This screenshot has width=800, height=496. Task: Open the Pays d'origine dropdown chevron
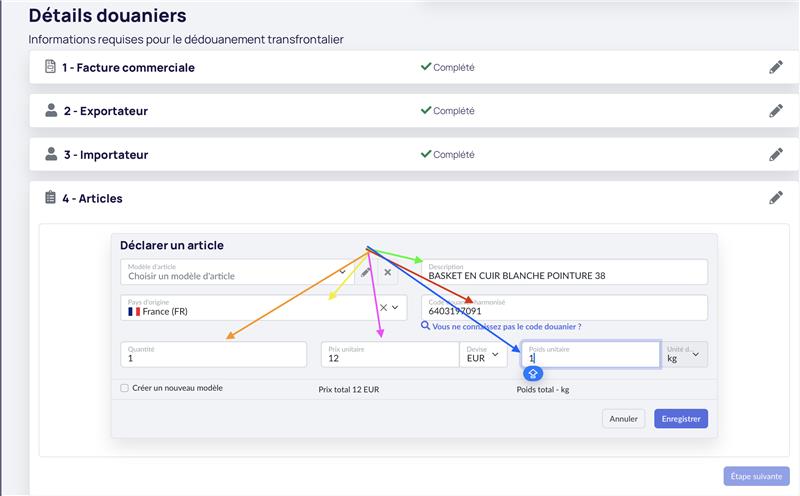[x=395, y=307]
